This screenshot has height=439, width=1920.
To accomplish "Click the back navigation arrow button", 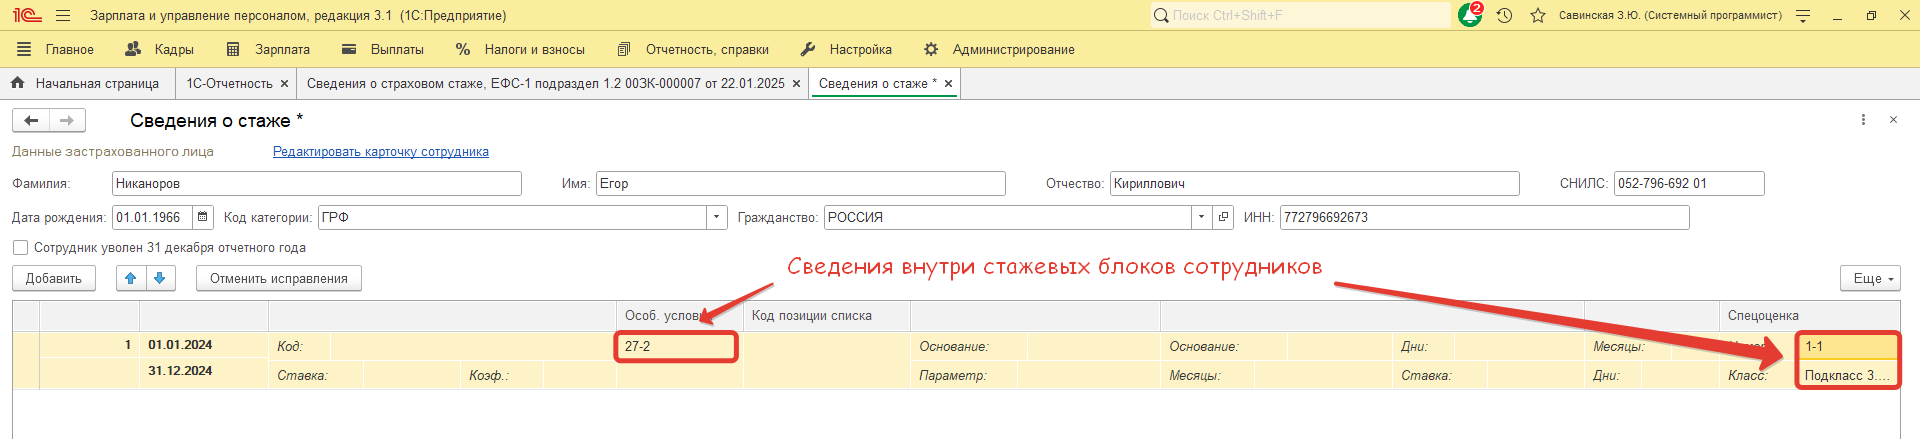I will pos(31,121).
